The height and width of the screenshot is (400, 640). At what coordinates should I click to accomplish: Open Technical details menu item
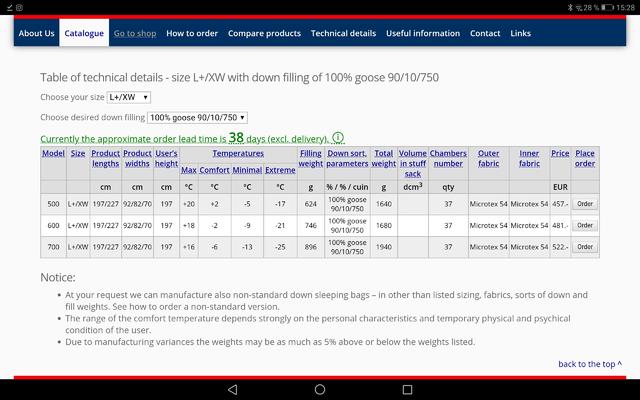pos(343,33)
